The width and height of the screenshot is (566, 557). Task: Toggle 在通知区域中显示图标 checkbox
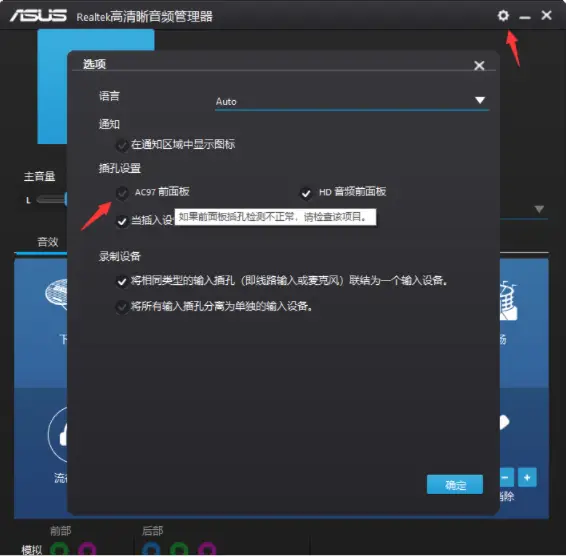(122, 145)
